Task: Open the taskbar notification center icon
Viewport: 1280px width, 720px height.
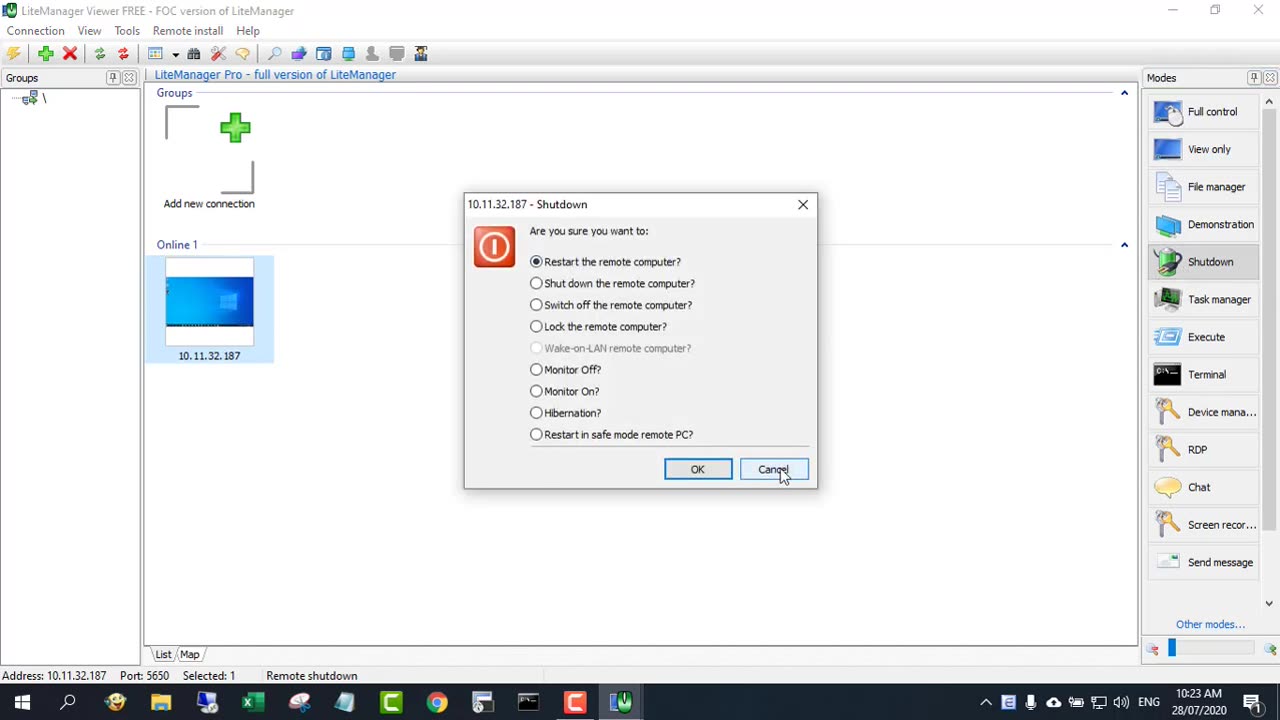Action: click(1252, 703)
